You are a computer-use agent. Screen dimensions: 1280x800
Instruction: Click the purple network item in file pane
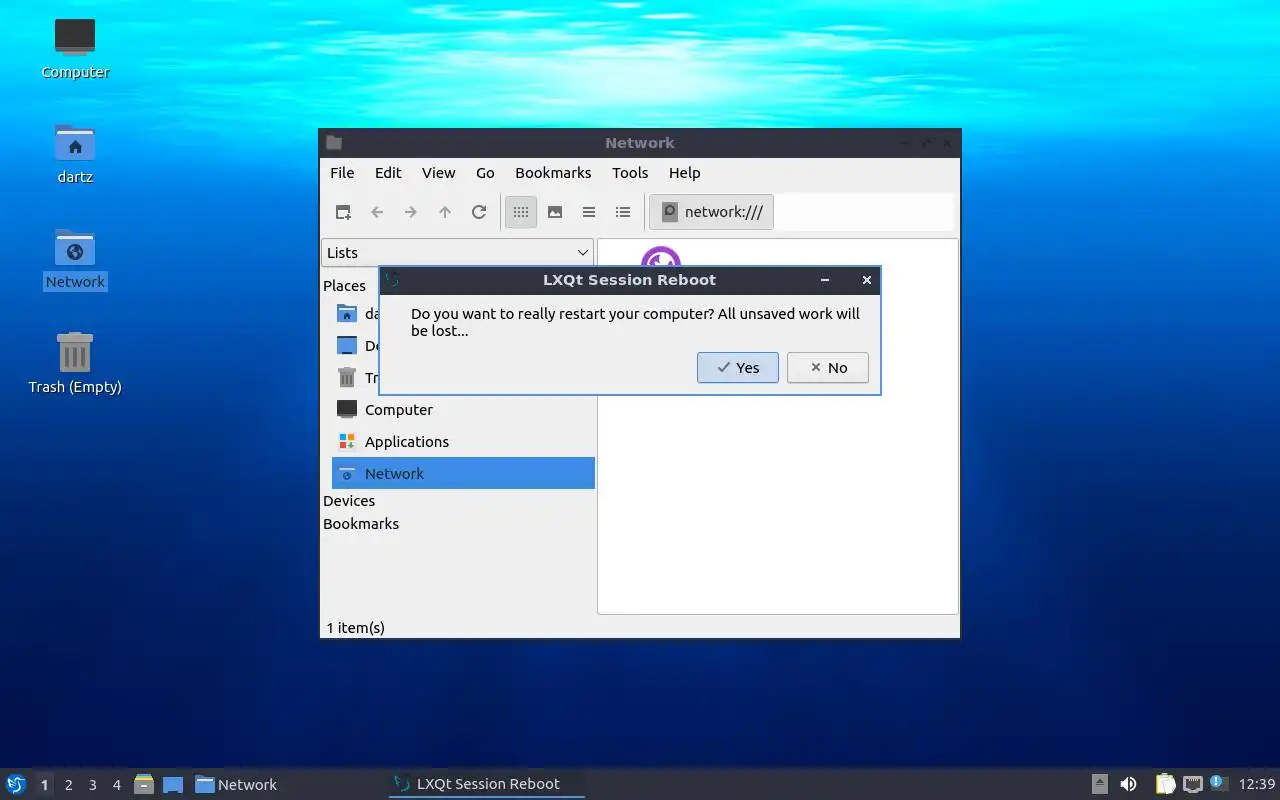click(x=661, y=258)
